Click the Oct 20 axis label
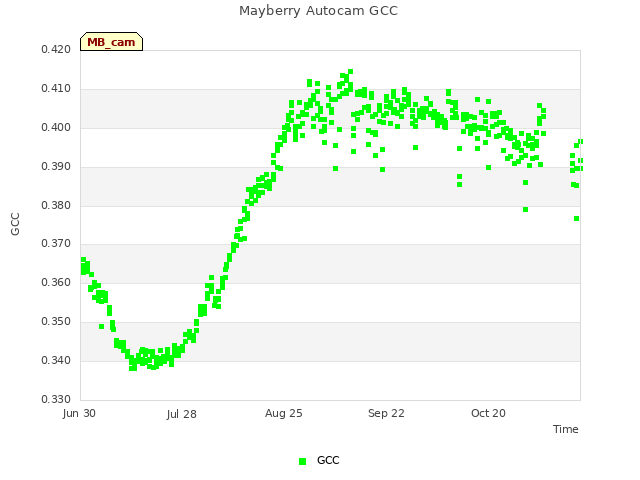 tap(488, 413)
